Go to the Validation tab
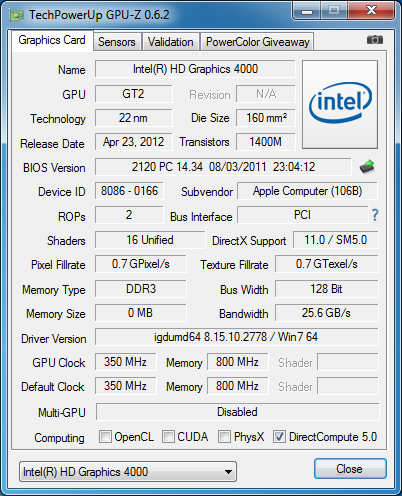The width and height of the screenshot is (402, 496). [171, 42]
